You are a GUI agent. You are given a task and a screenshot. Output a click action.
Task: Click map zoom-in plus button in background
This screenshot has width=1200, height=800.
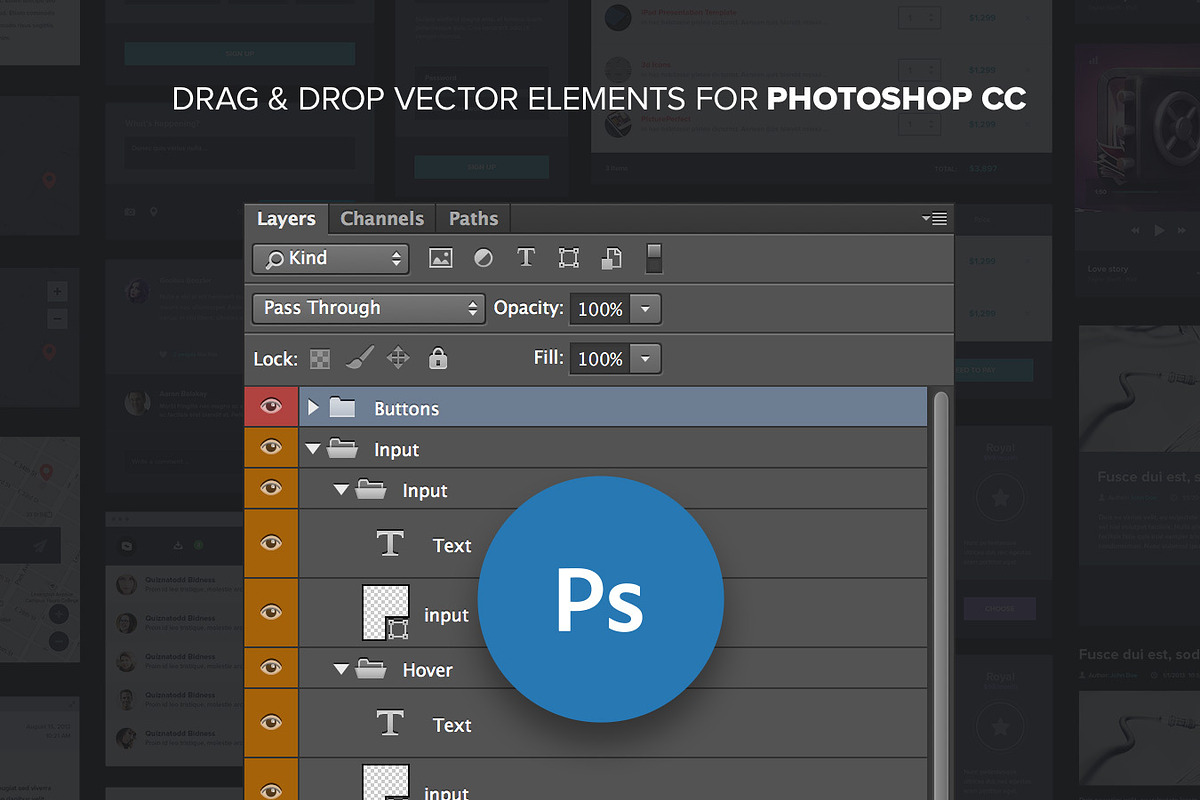coord(57,292)
